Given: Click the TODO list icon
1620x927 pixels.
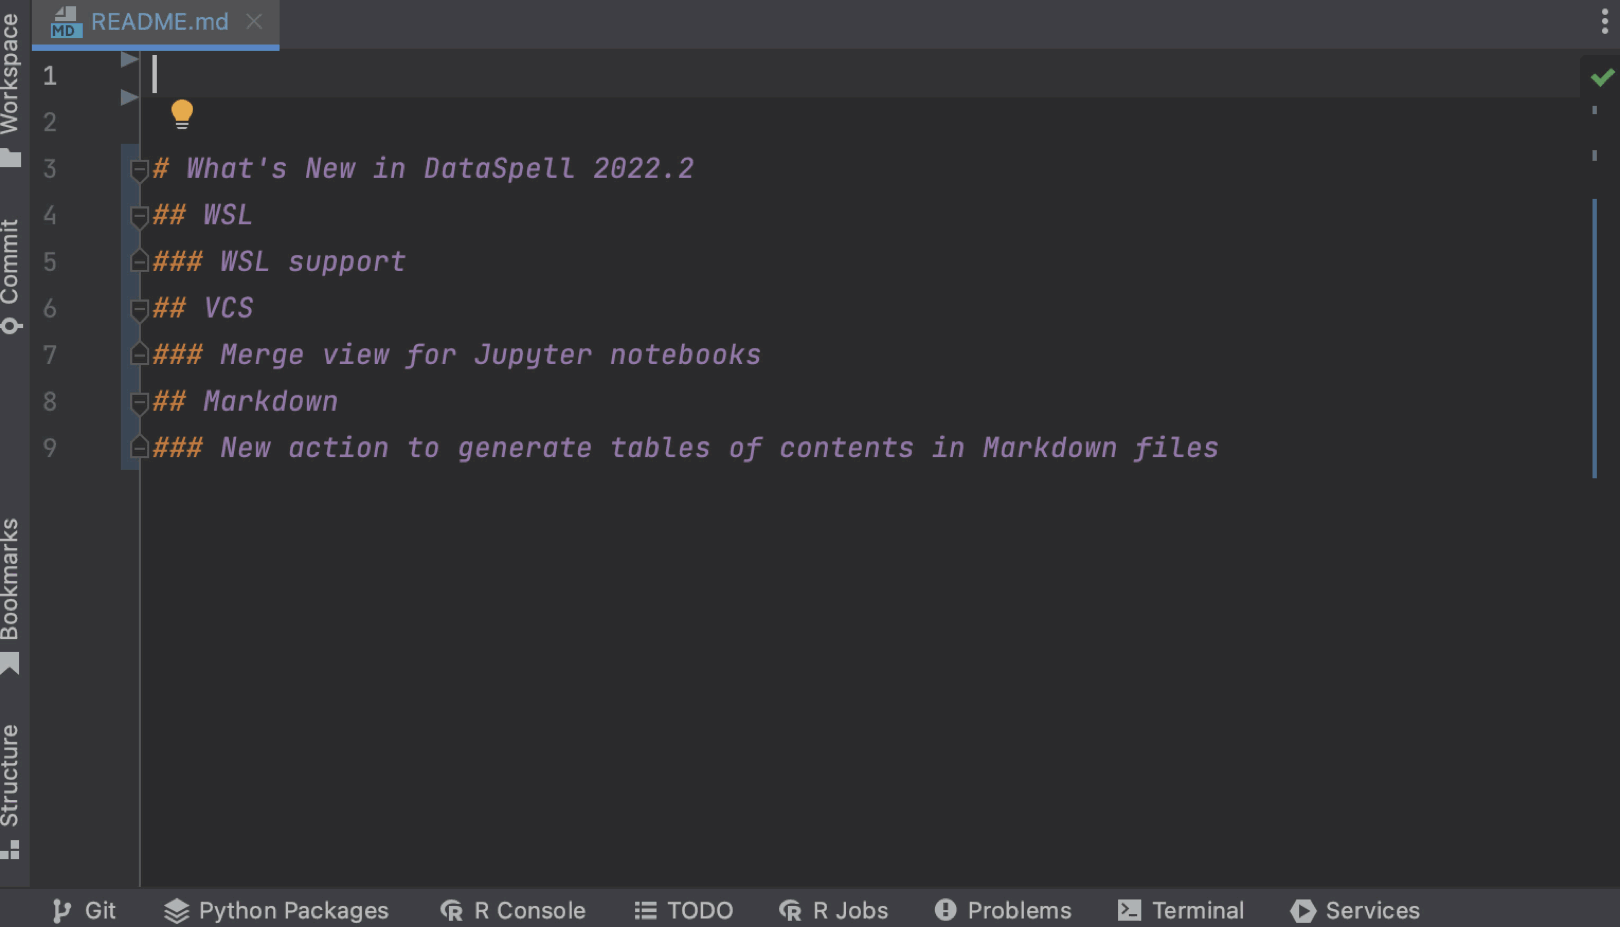Looking at the screenshot, I should pos(646,910).
